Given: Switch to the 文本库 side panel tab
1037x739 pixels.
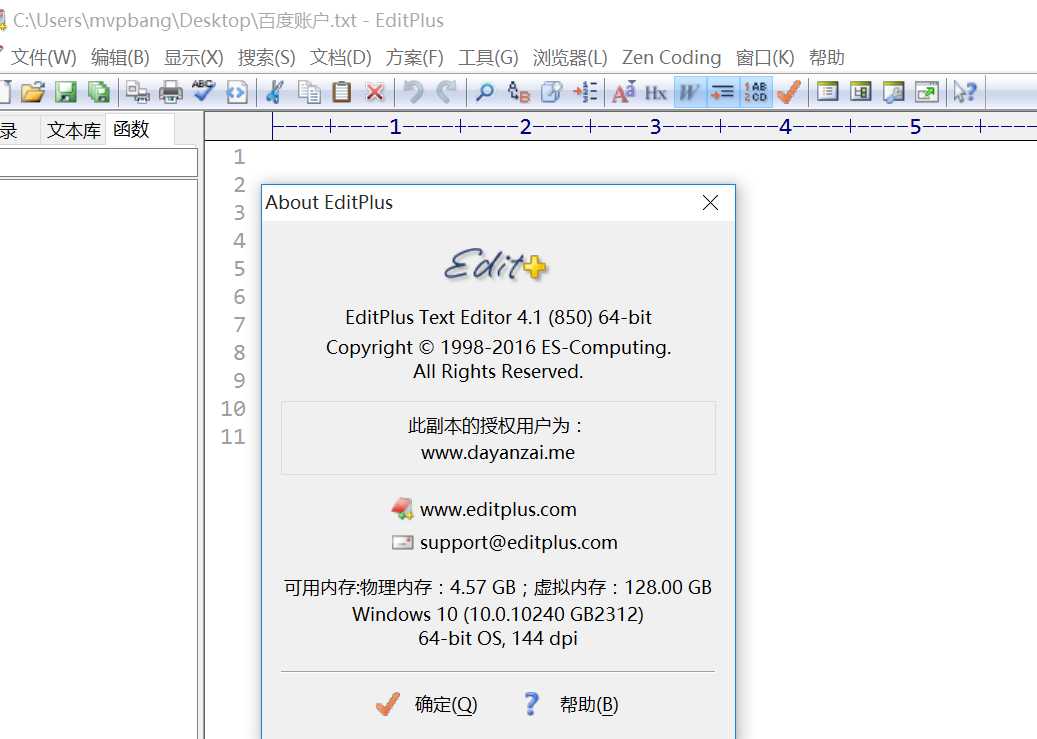Looking at the screenshot, I should [x=73, y=130].
